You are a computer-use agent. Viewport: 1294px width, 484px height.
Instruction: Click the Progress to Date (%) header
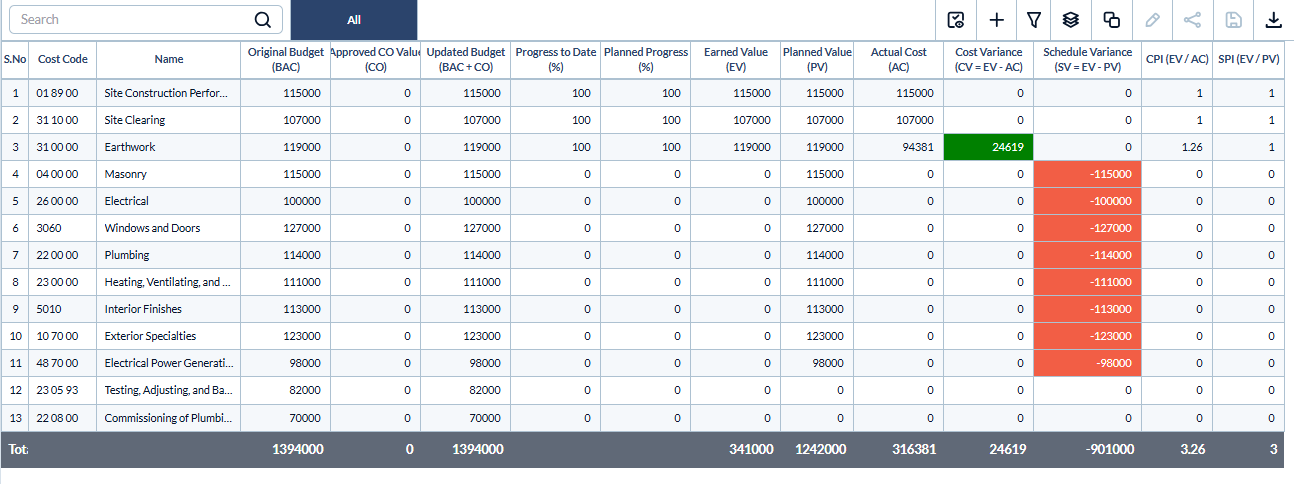555,59
